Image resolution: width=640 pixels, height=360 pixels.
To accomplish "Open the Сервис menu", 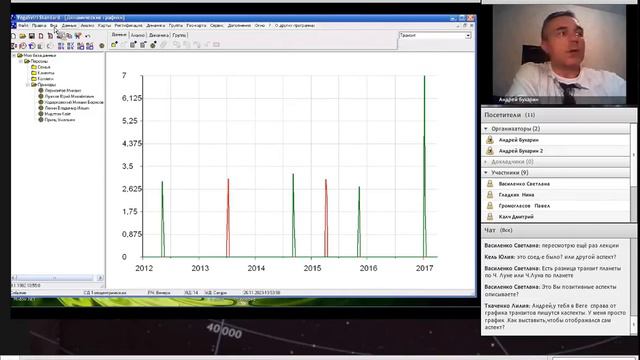I will [x=217, y=25].
